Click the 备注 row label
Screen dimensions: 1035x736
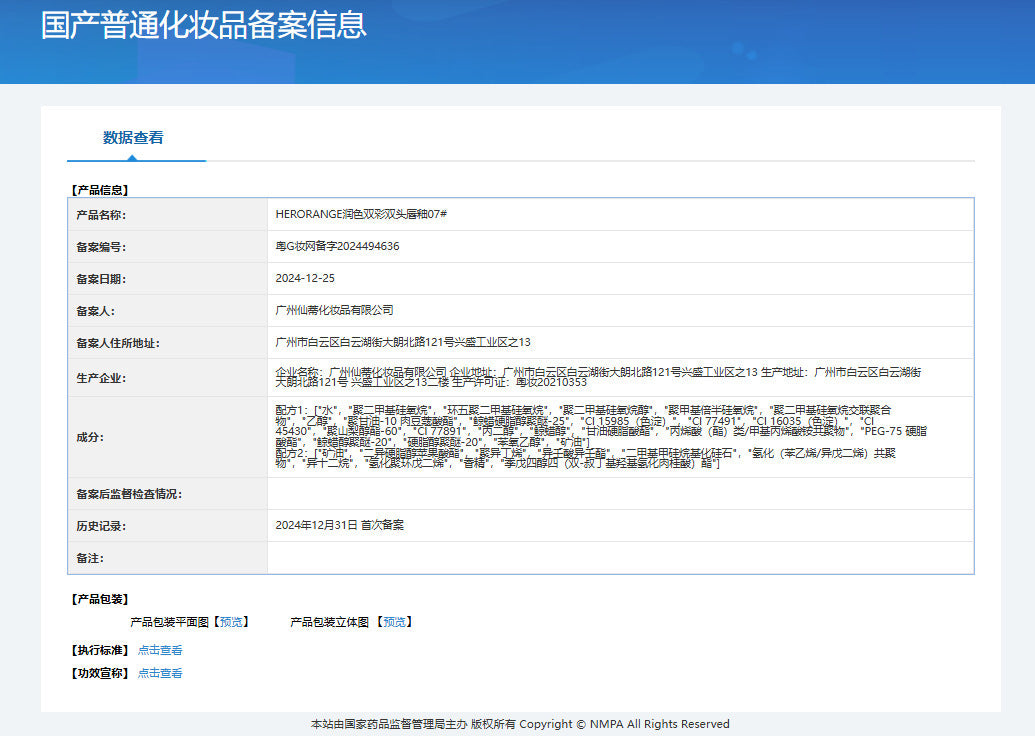point(89,558)
